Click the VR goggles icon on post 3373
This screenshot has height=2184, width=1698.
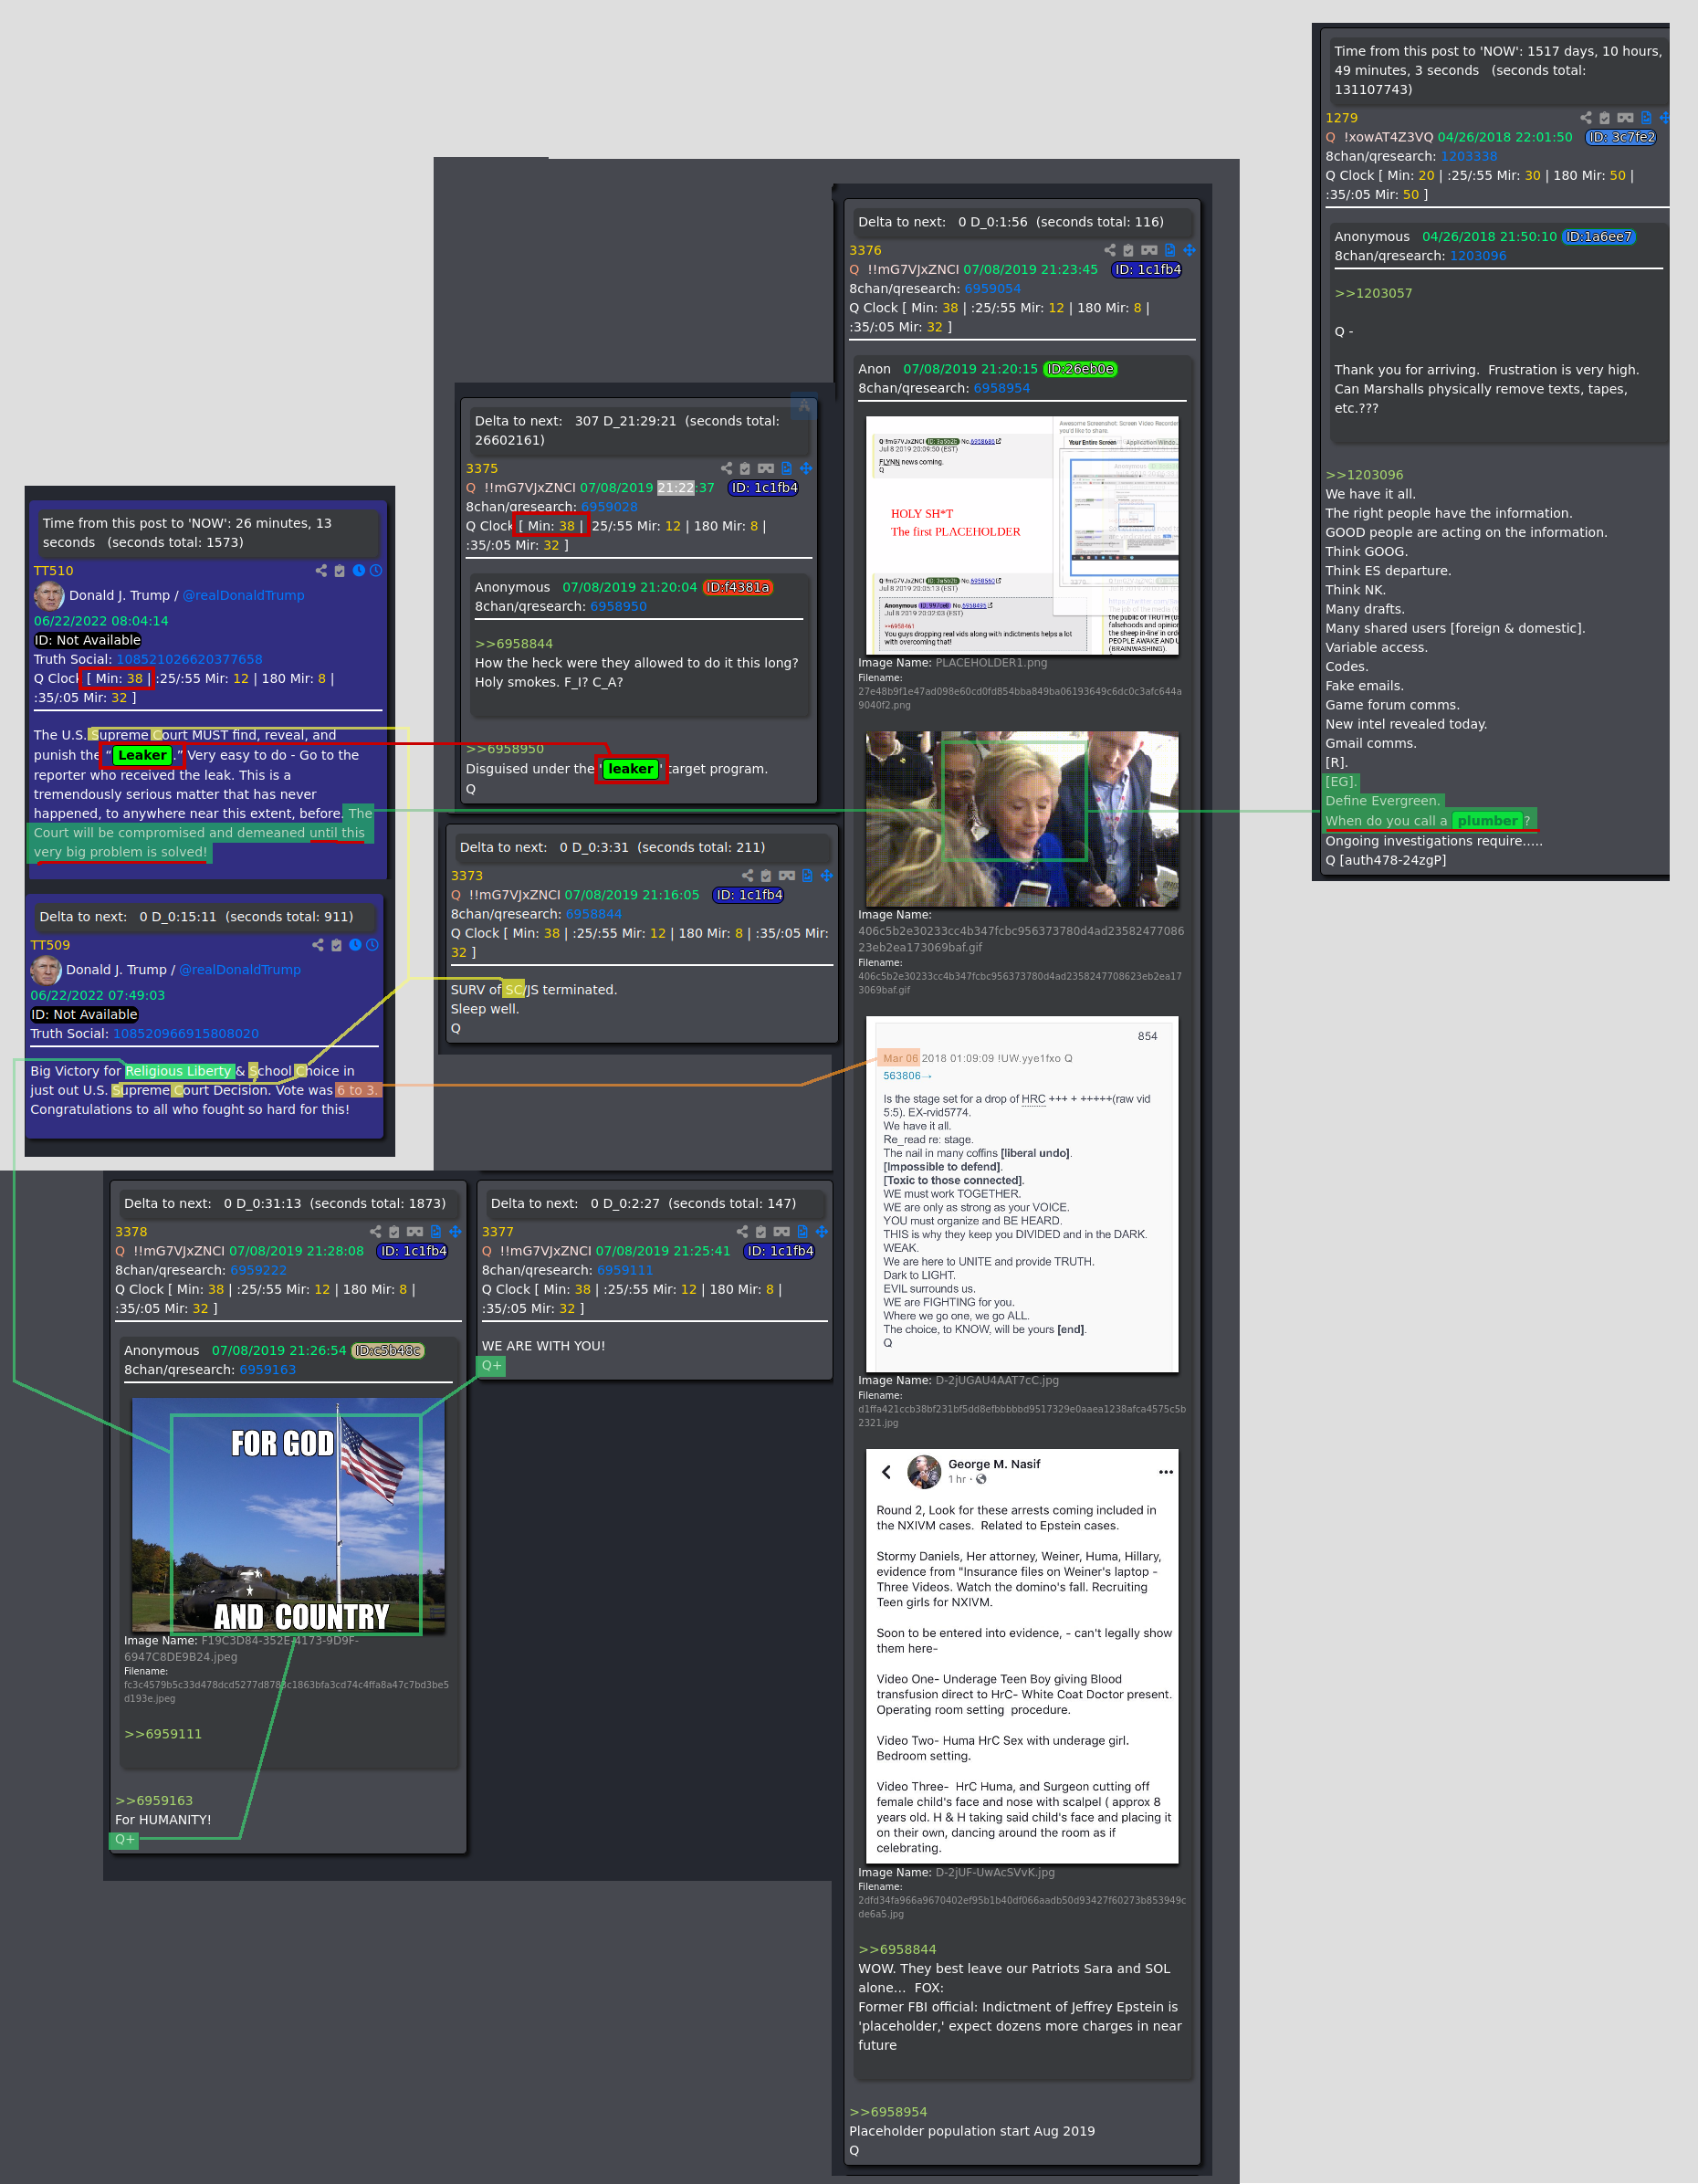click(x=787, y=875)
